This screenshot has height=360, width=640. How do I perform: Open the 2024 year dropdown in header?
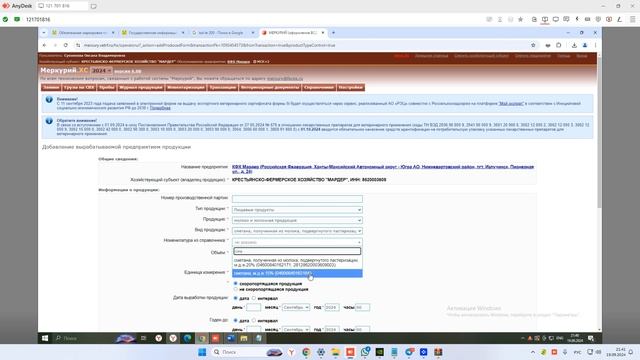point(101,71)
